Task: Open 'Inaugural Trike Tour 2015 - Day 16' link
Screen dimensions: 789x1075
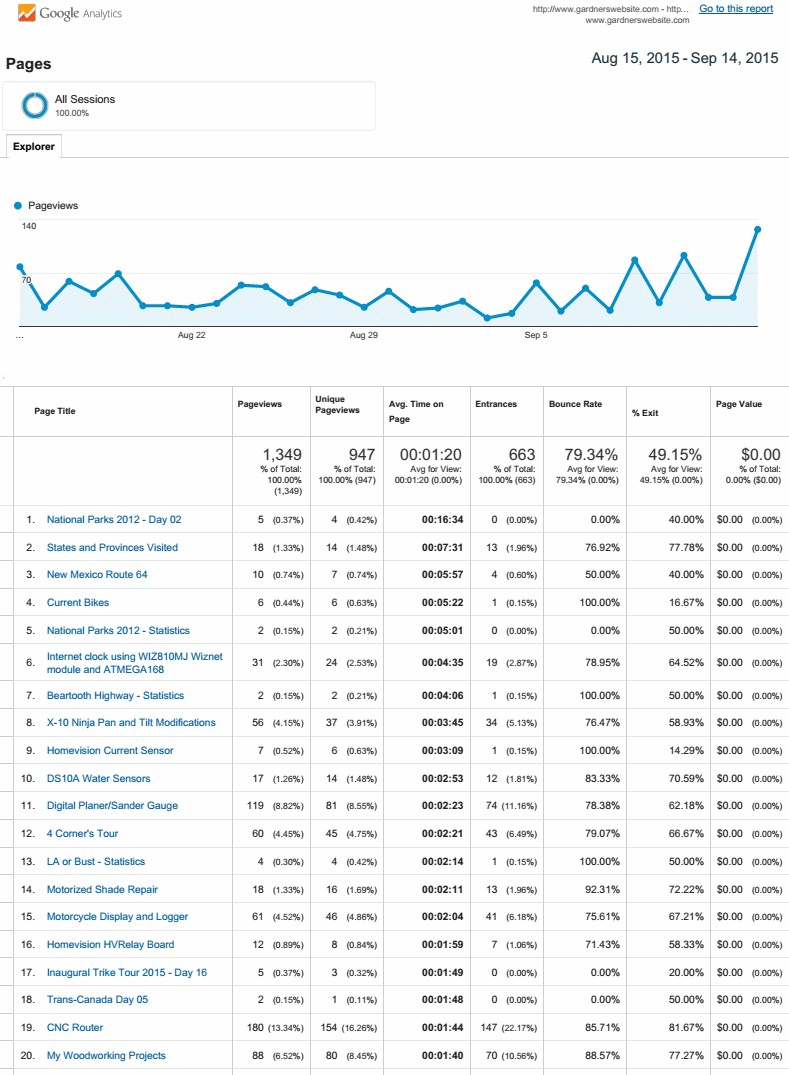Action: click(127, 972)
